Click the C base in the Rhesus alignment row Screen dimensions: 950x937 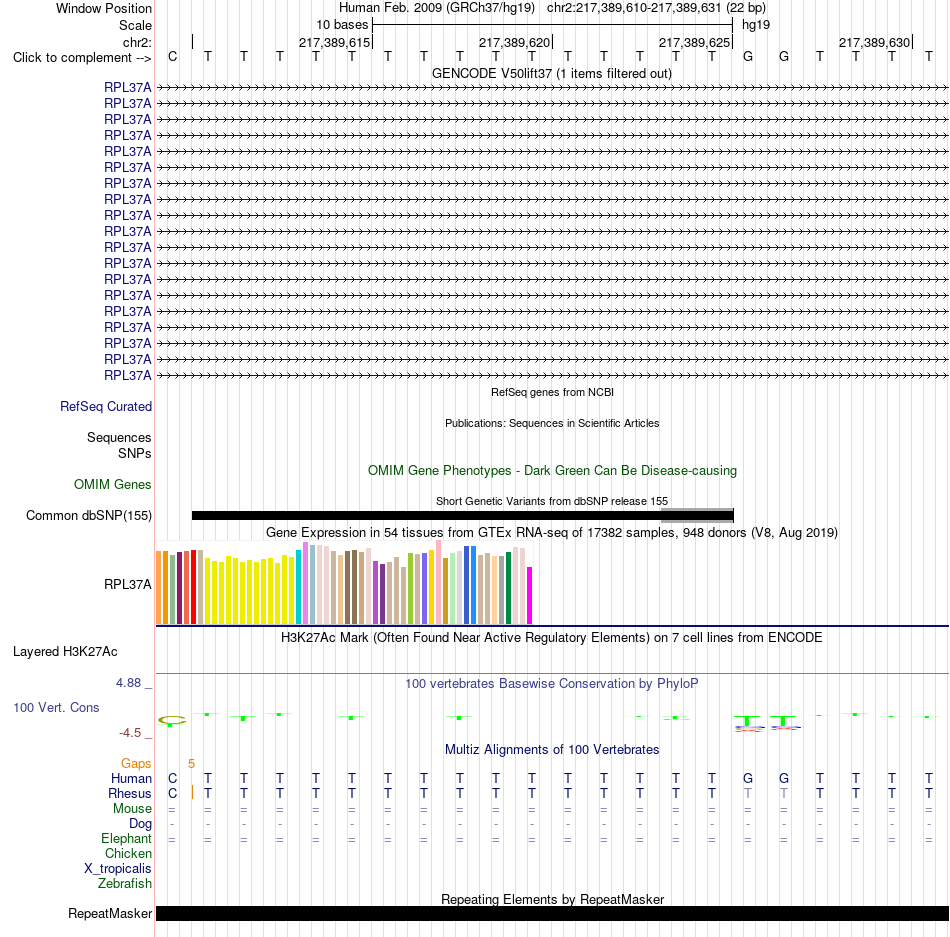coord(173,793)
